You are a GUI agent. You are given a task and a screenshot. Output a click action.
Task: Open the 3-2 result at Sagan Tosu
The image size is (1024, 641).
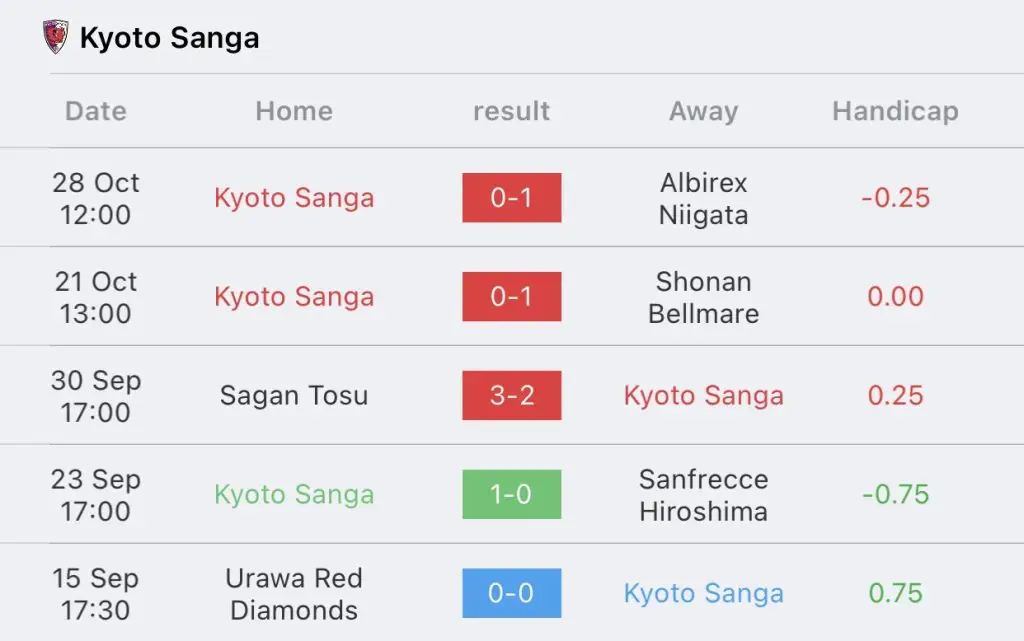click(x=511, y=395)
